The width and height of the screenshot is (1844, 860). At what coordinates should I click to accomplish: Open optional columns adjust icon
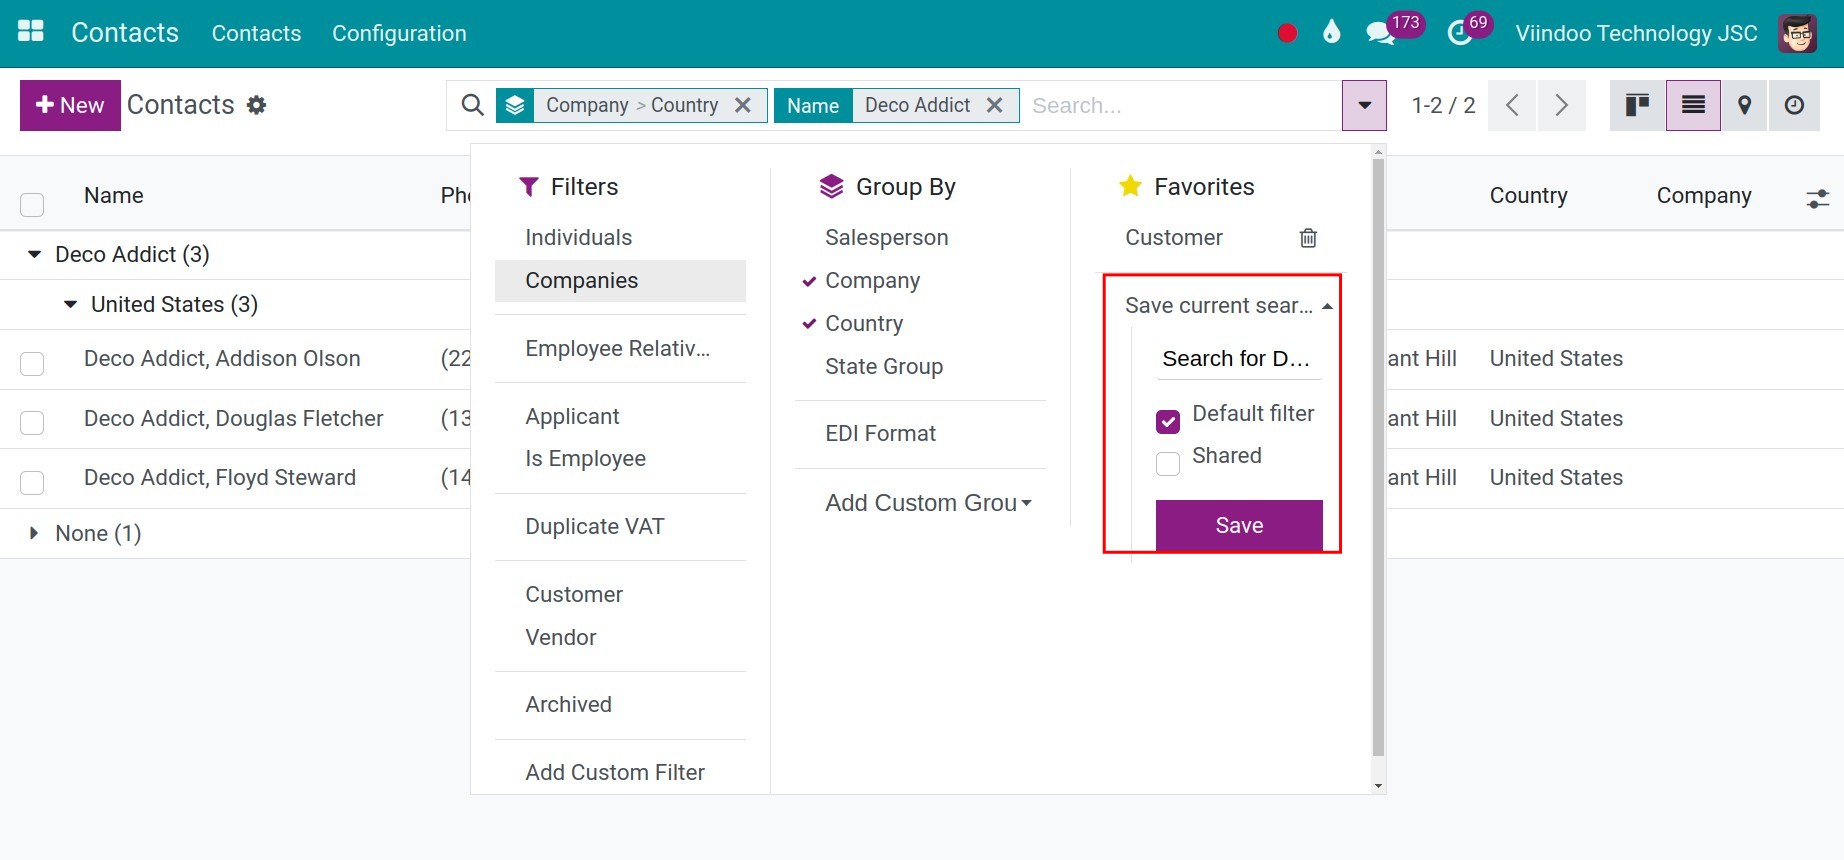[1817, 199]
